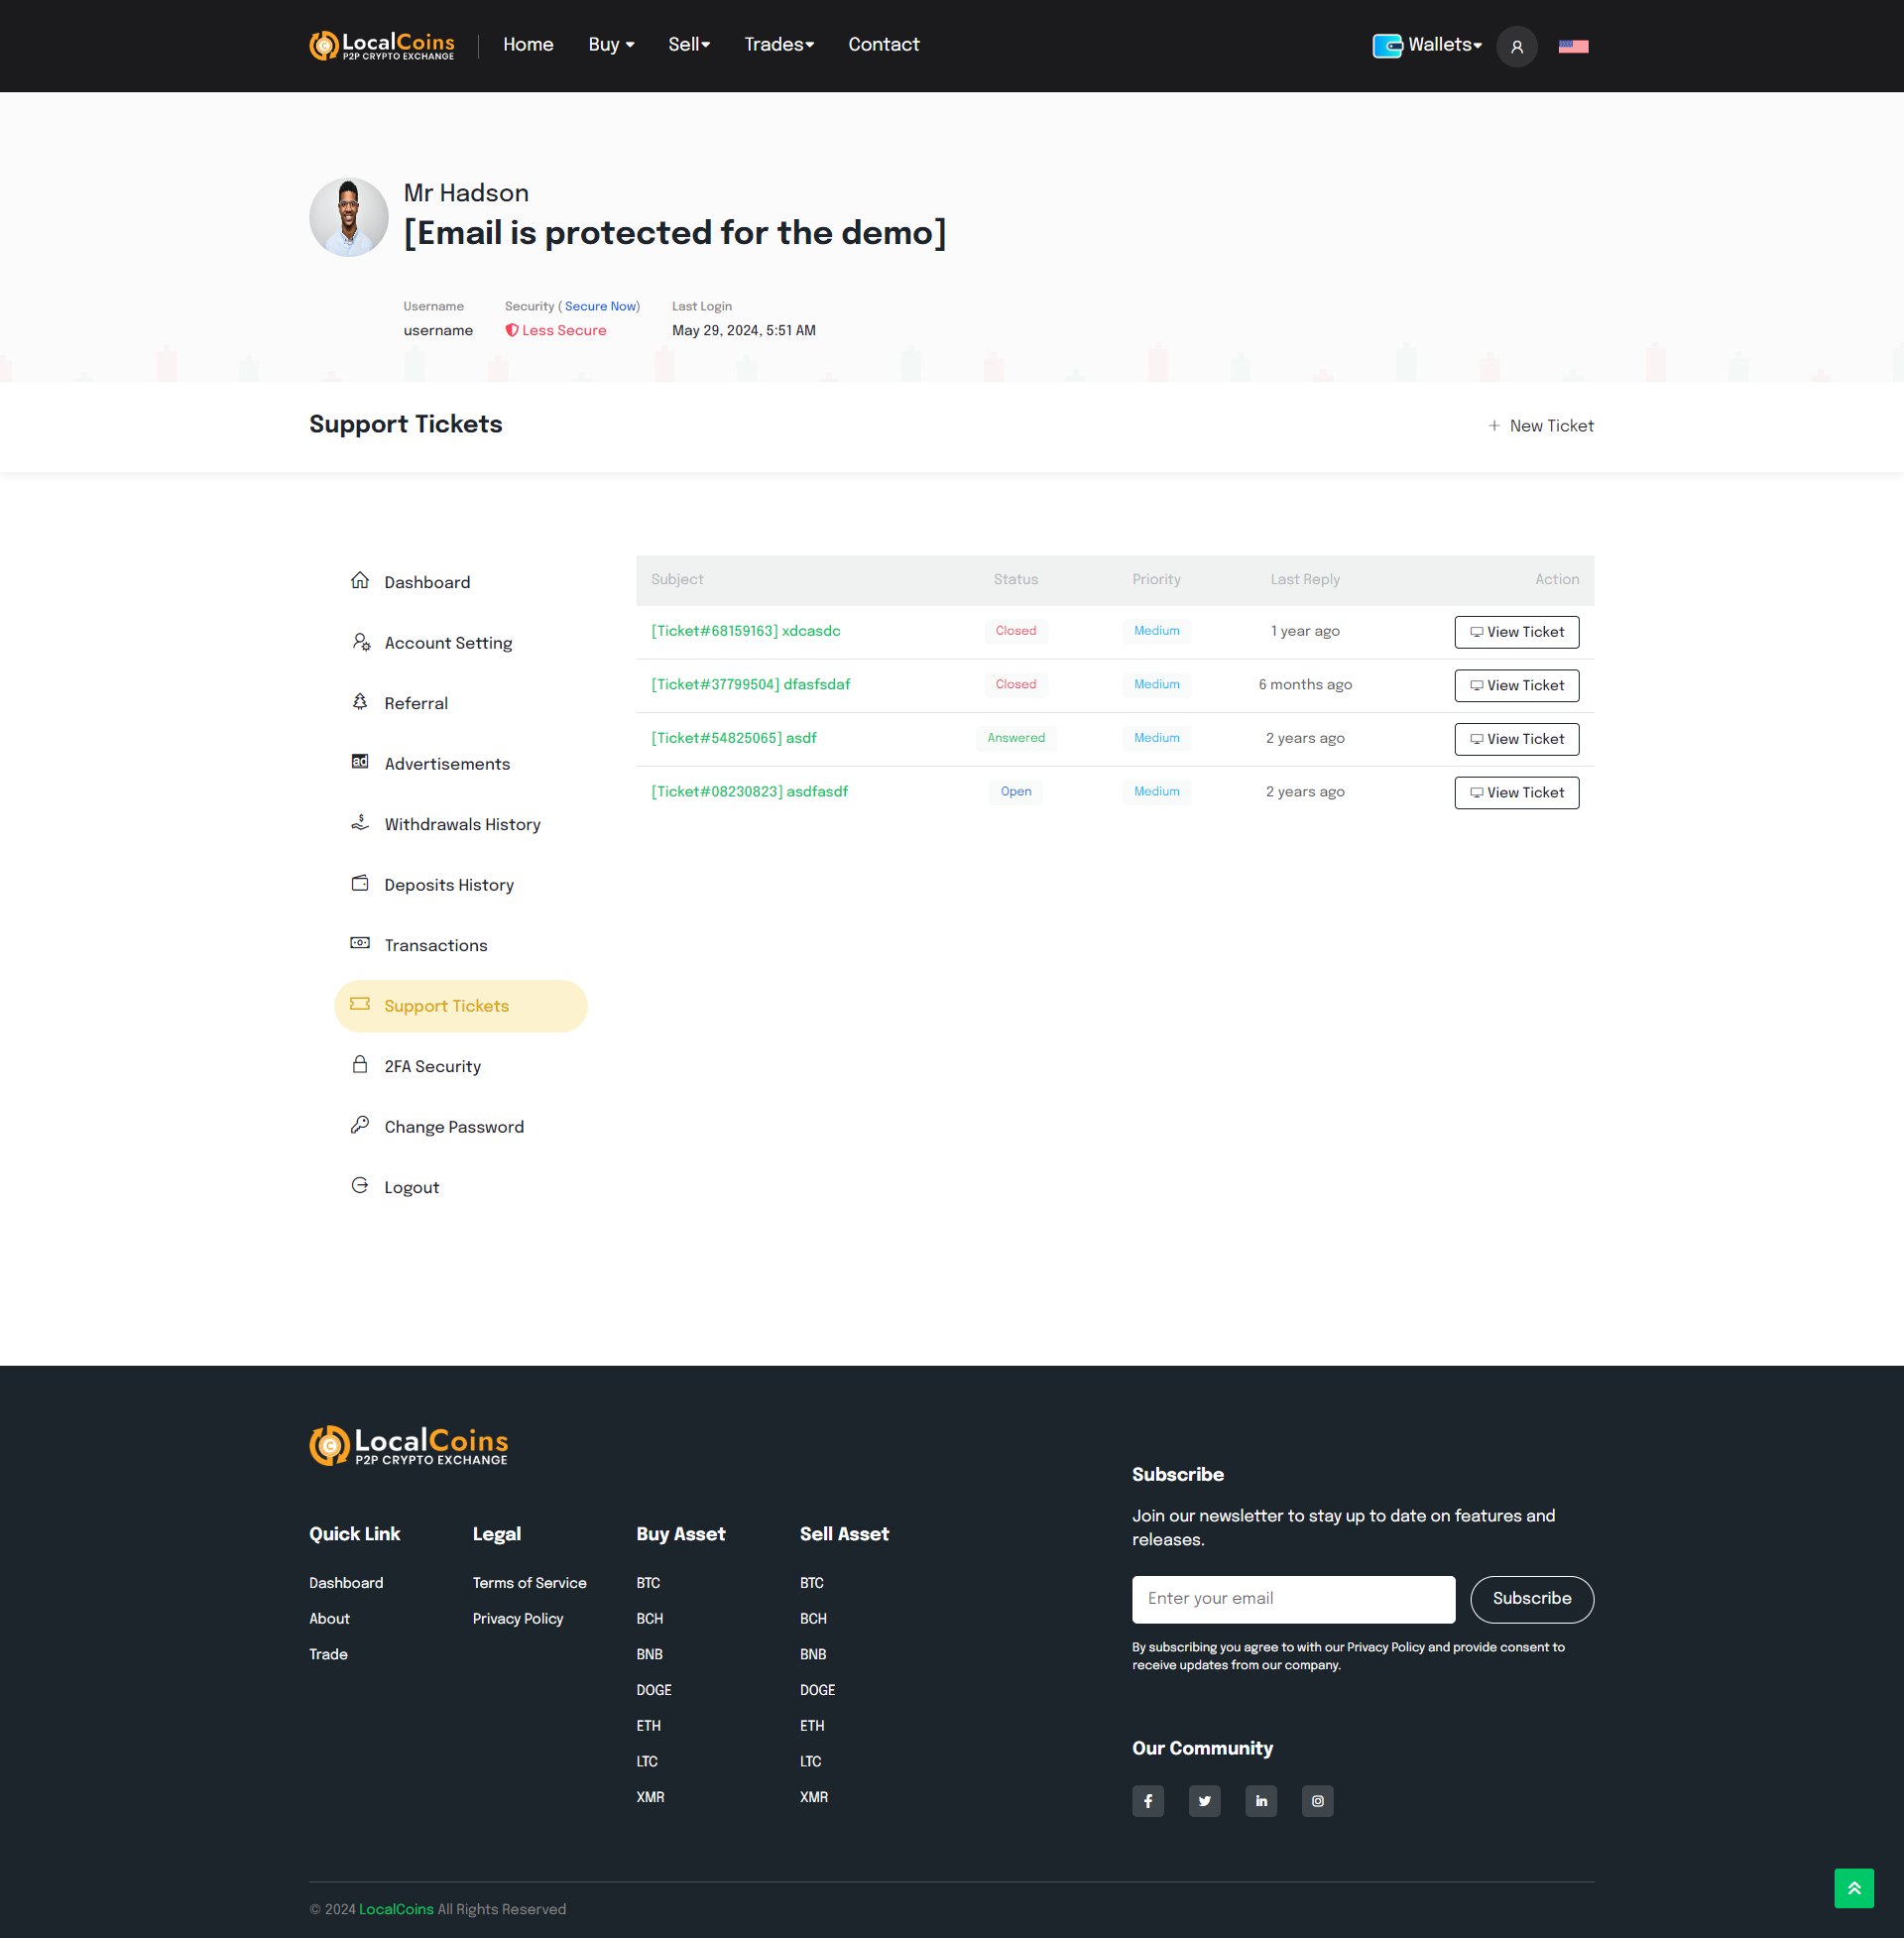Viewport: 1904px width, 1938px height.
Task: Open the Buy dropdown menu
Action: 610,45
